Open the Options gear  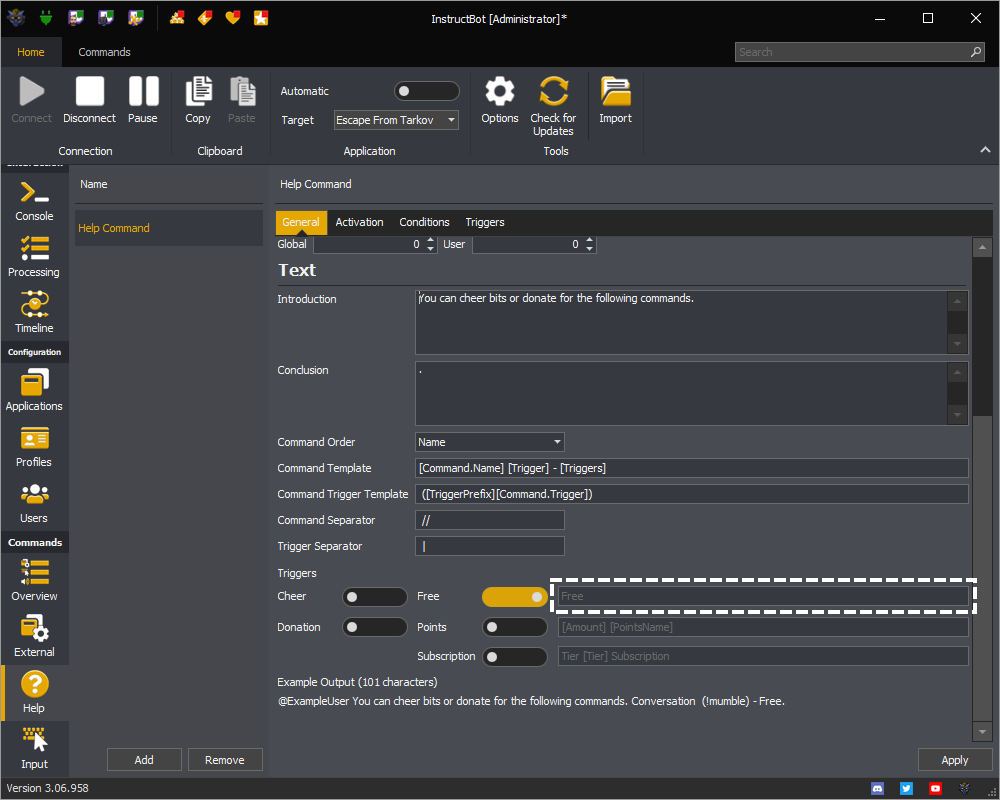click(x=500, y=99)
